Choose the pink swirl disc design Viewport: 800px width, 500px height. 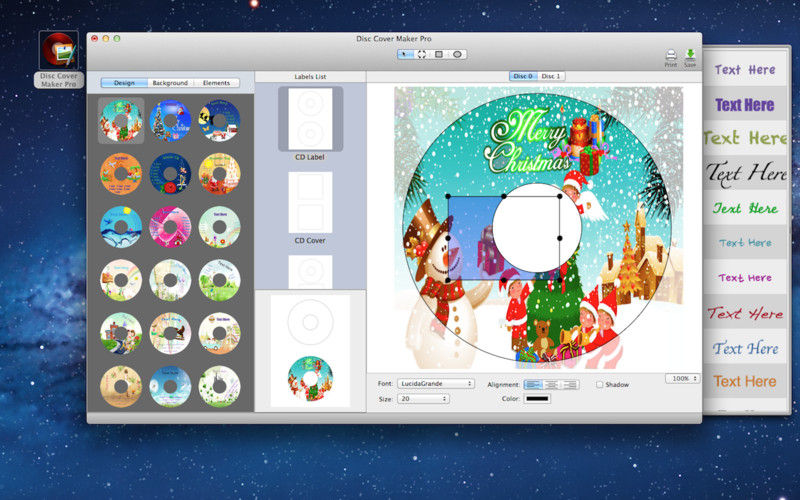coord(170,227)
